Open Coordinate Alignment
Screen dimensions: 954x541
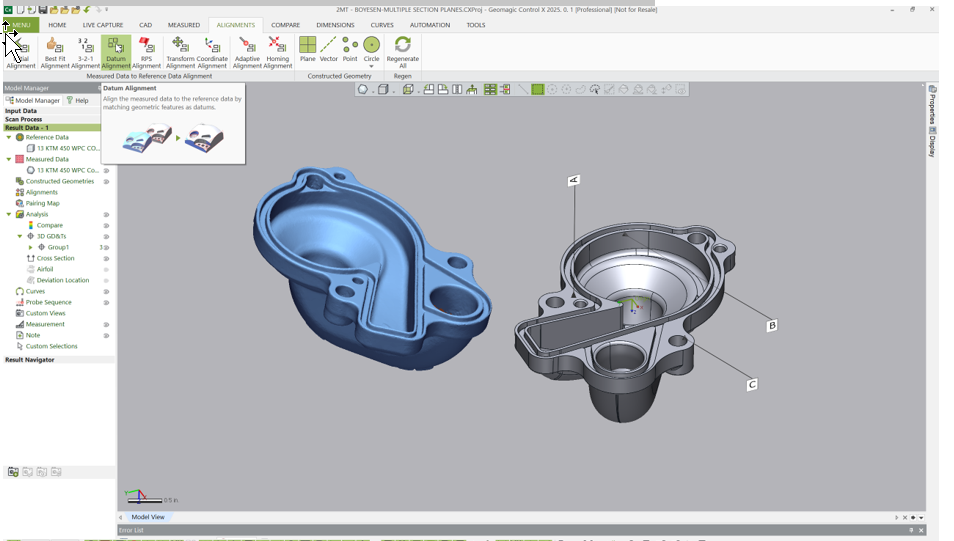(x=212, y=52)
